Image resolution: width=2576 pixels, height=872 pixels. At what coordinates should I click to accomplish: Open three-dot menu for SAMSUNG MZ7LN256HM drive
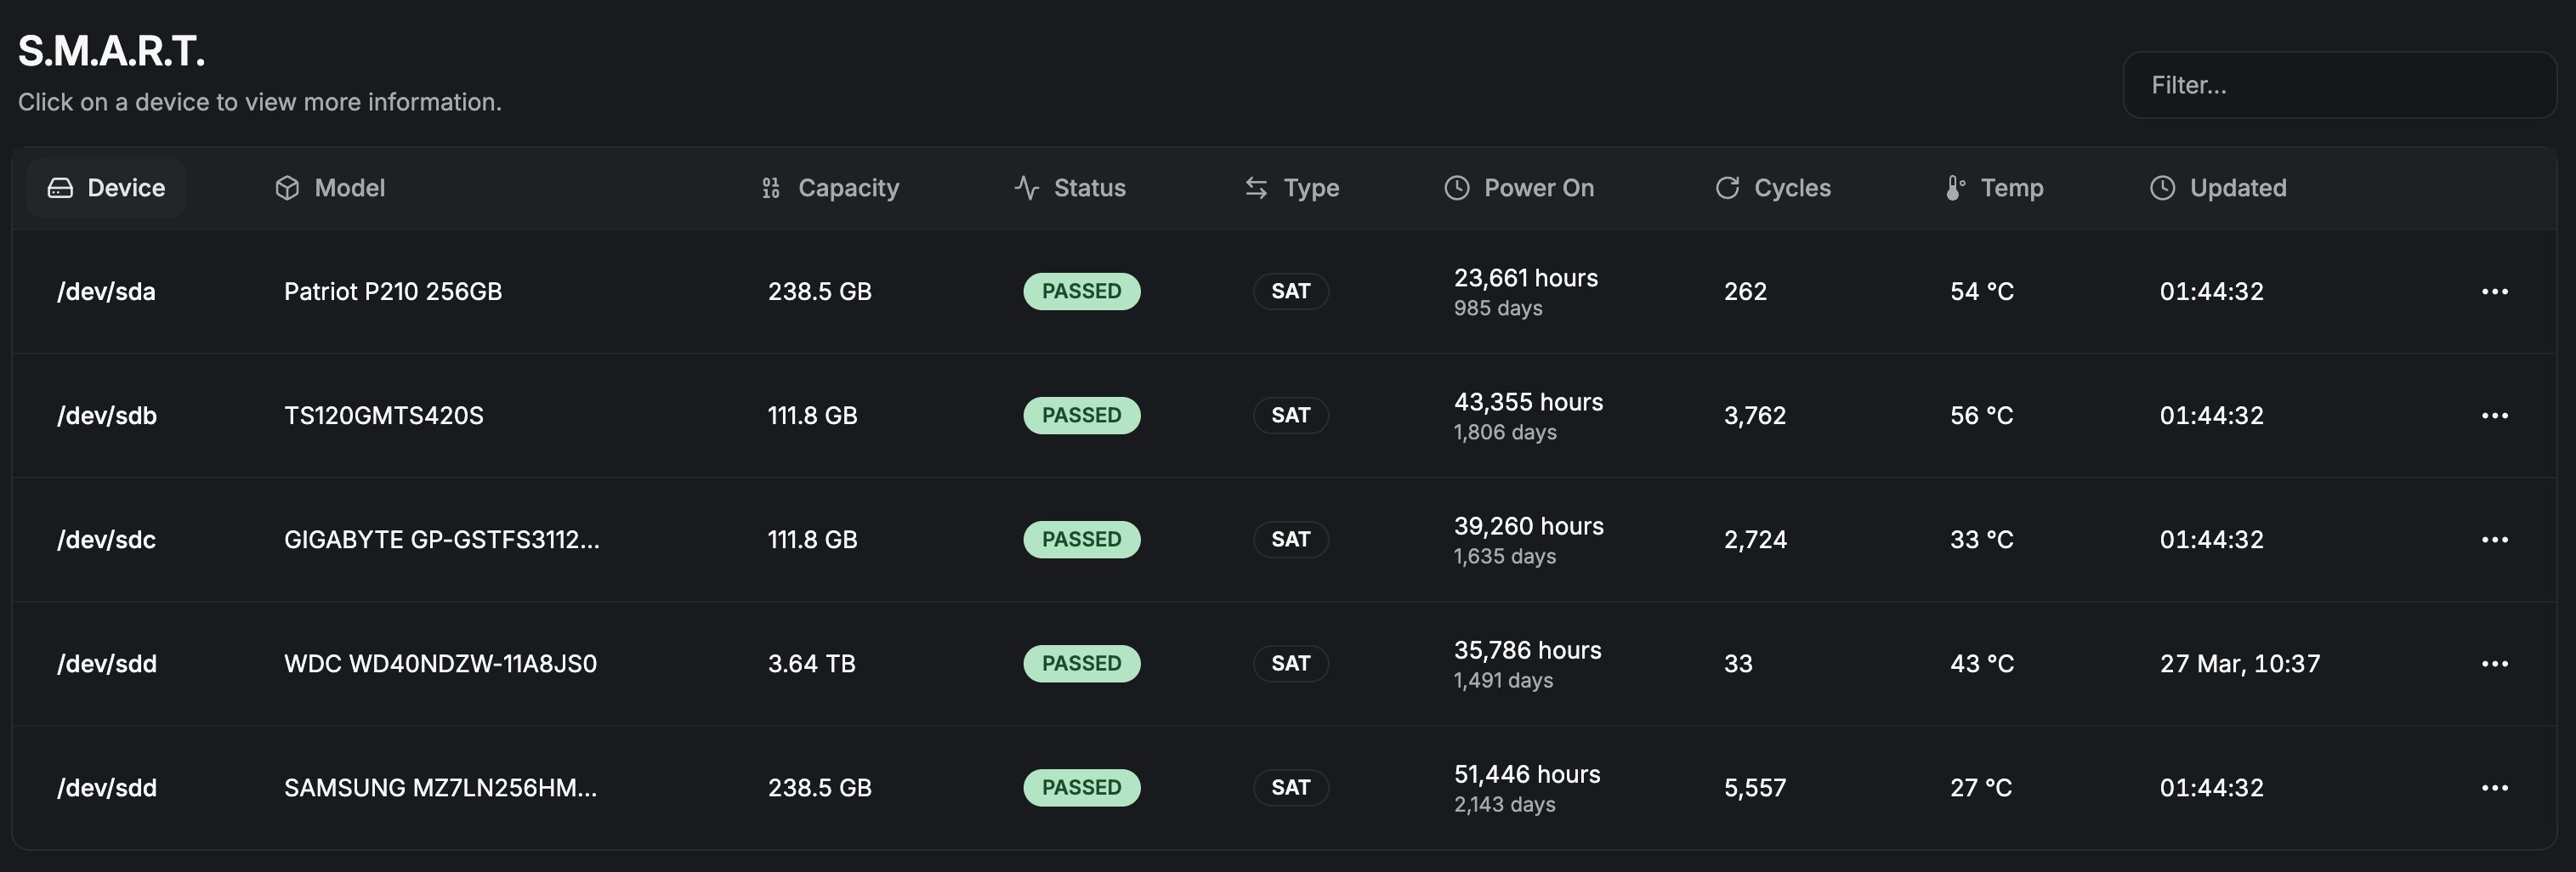click(x=2495, y=787)
